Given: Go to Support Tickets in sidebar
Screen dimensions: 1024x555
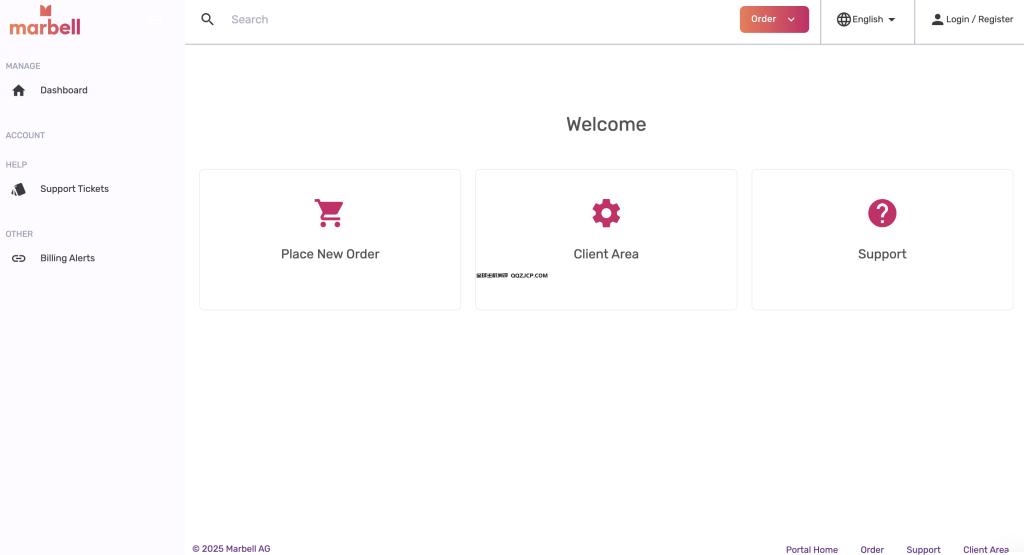Looking at the screenshot, I should [x=74, y=189].
